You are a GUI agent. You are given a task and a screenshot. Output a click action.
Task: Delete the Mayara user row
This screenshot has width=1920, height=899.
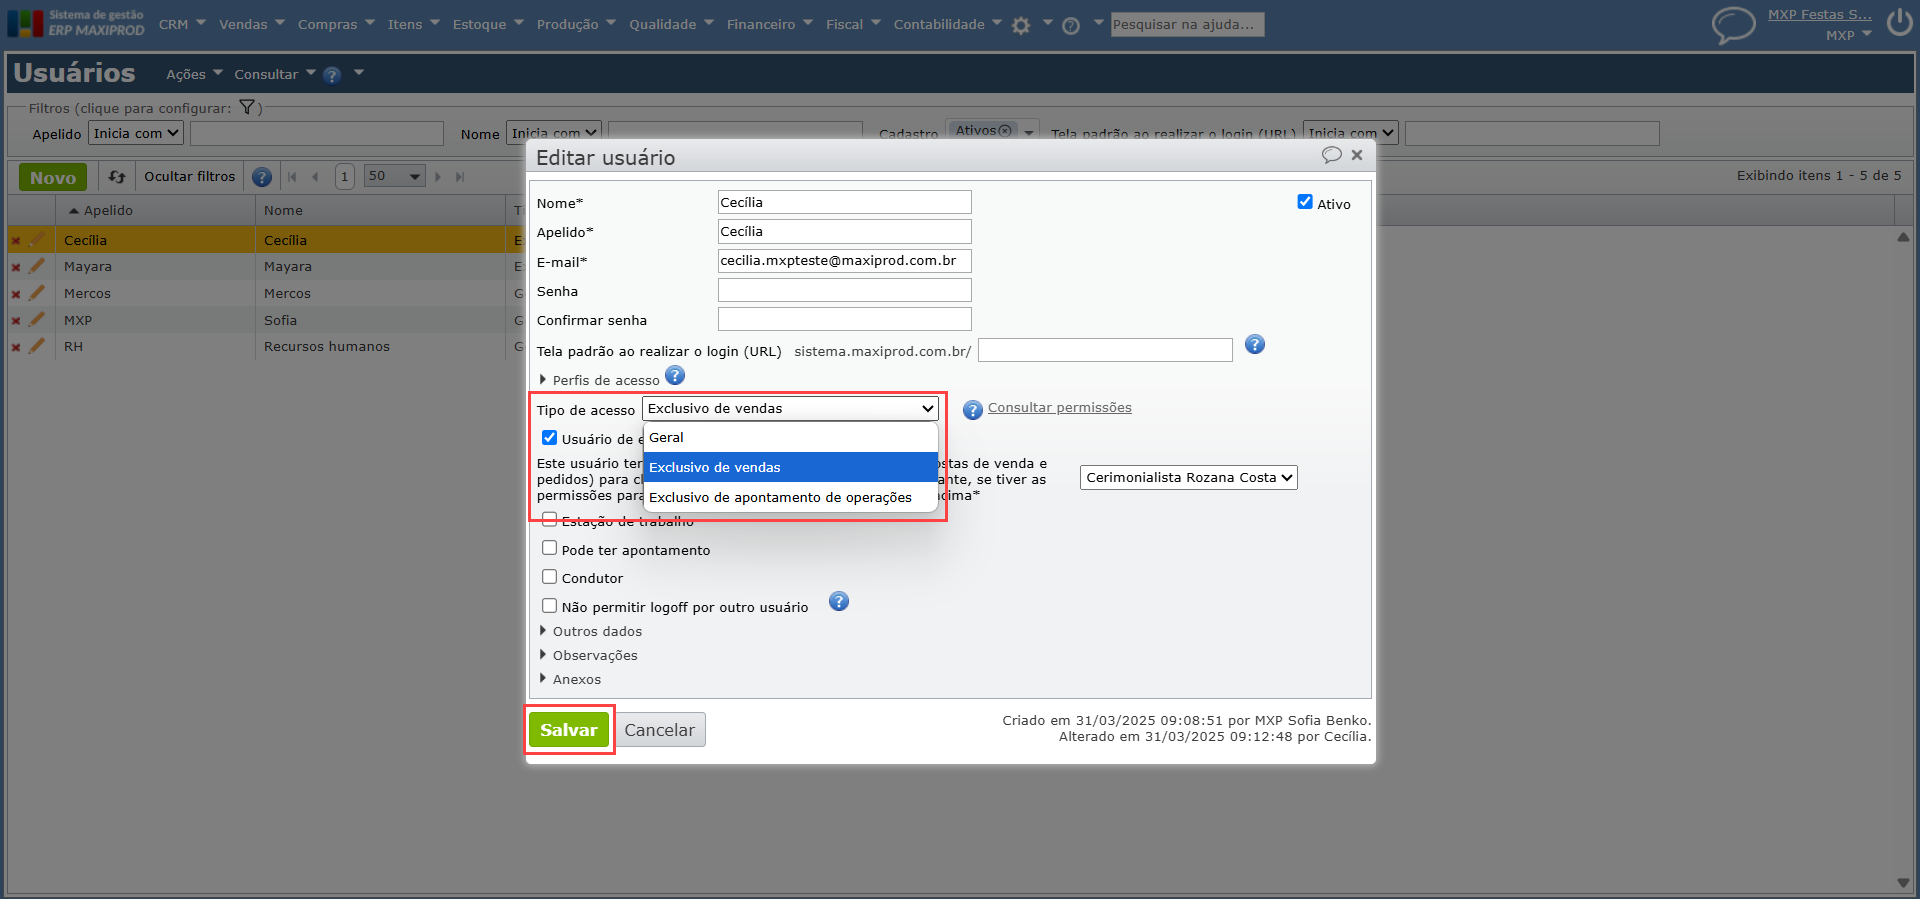16,267
